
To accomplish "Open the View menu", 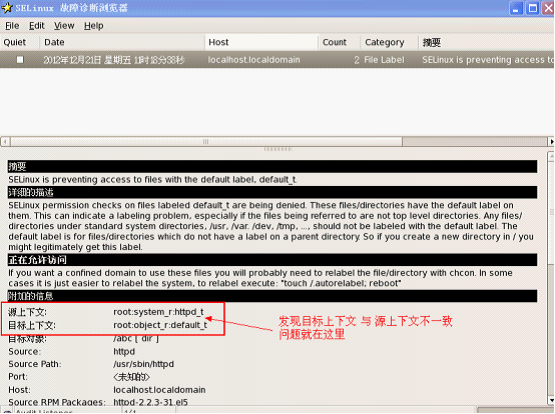I will point(64,26).
